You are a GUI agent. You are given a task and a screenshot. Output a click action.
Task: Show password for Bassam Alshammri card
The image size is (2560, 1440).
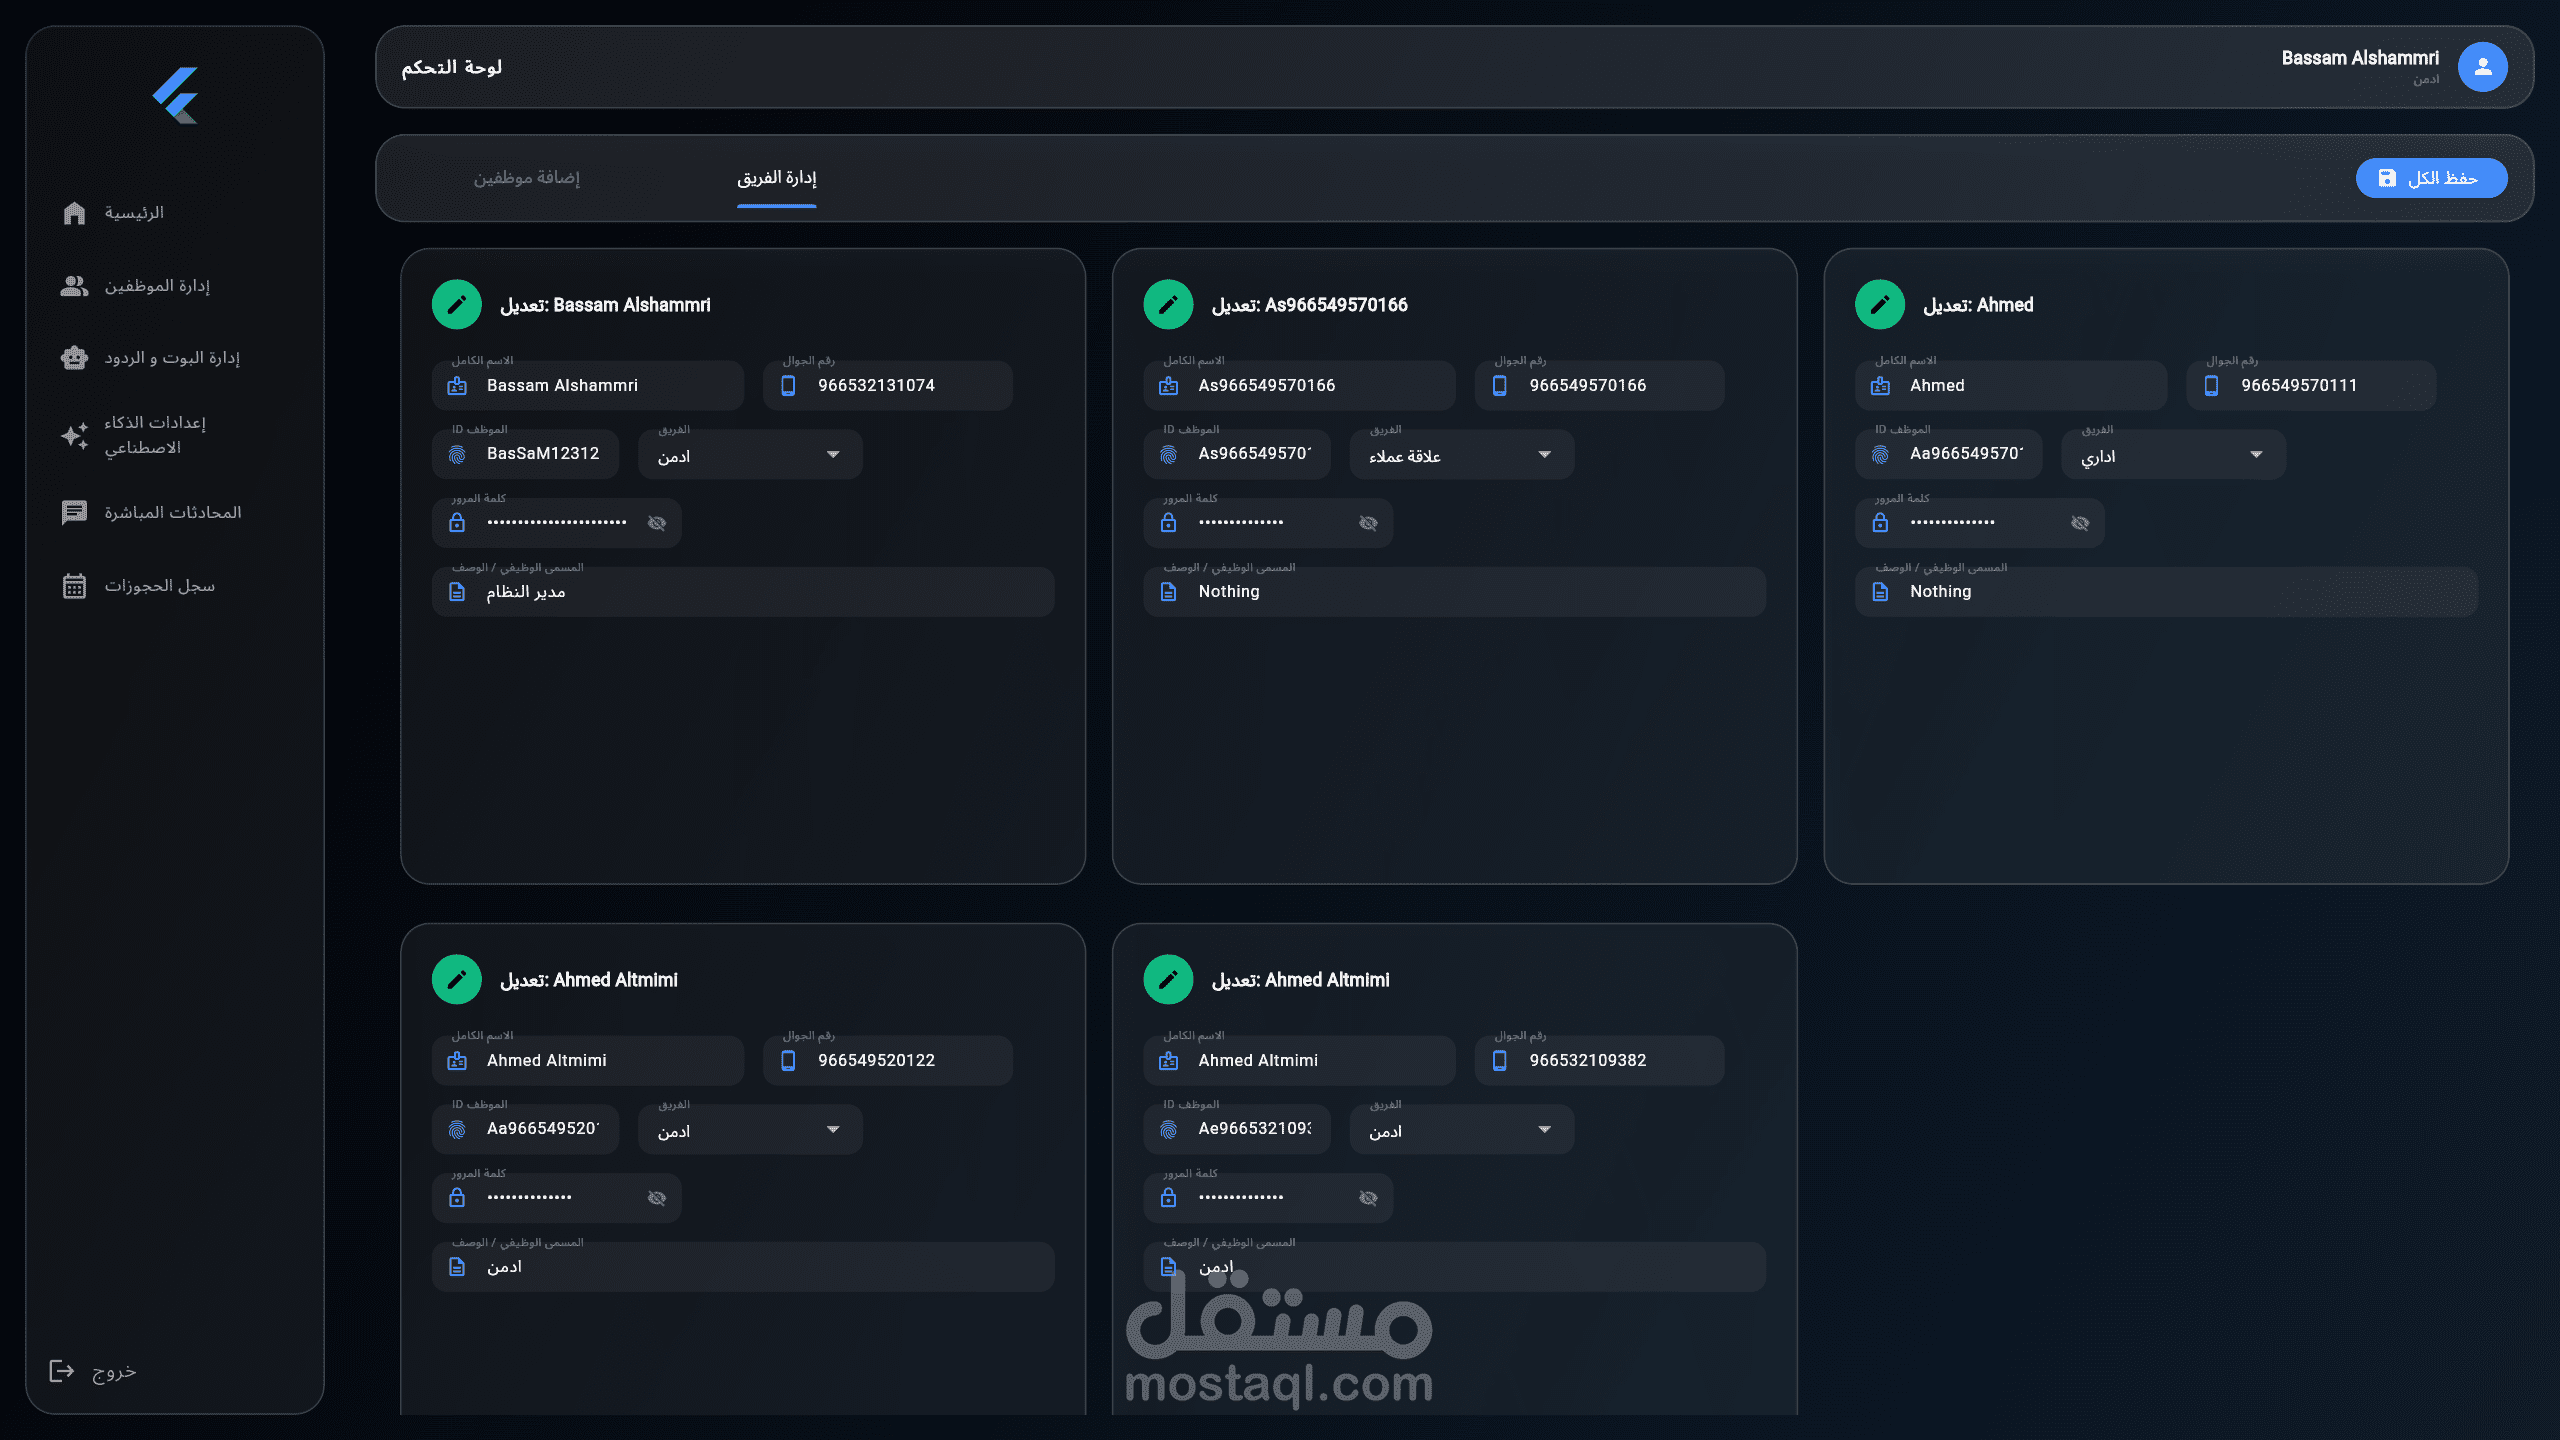coord(656,523)
